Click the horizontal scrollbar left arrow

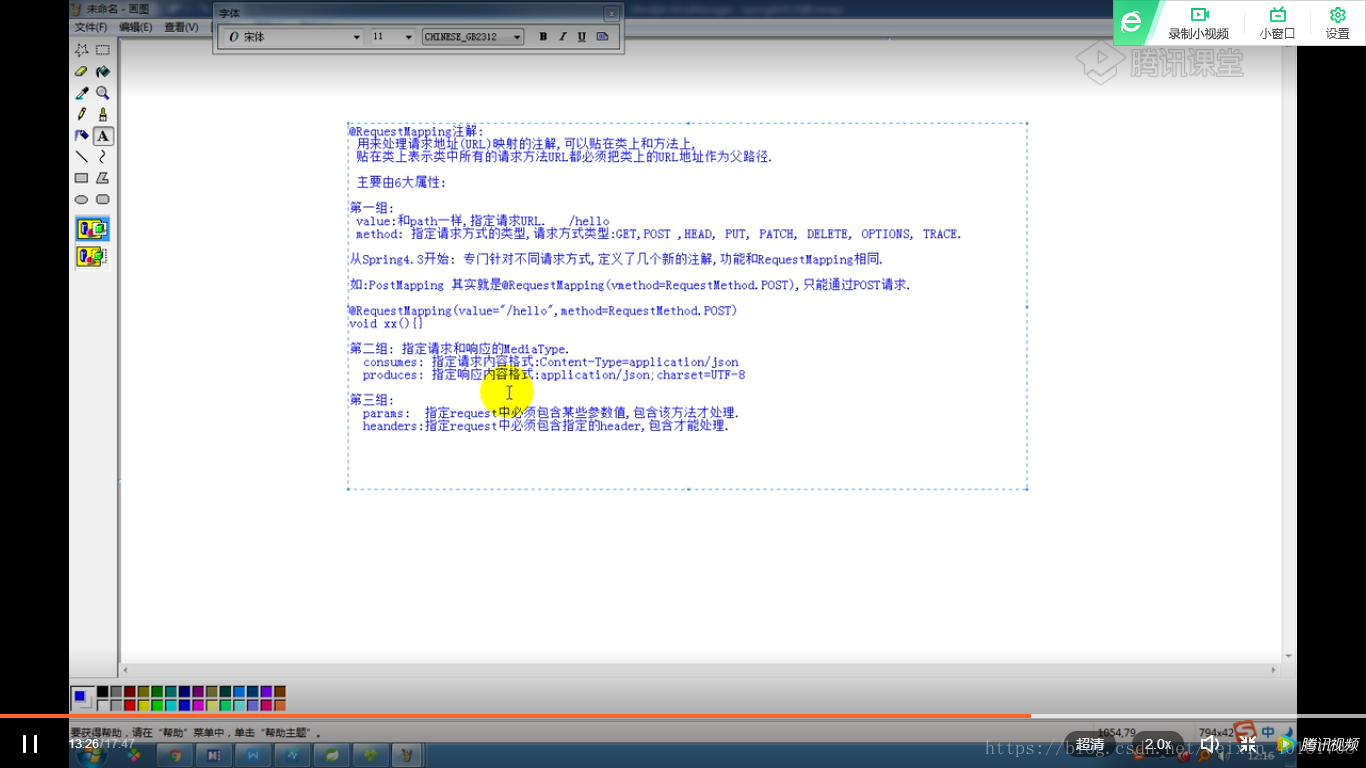(x=125, y=669)
